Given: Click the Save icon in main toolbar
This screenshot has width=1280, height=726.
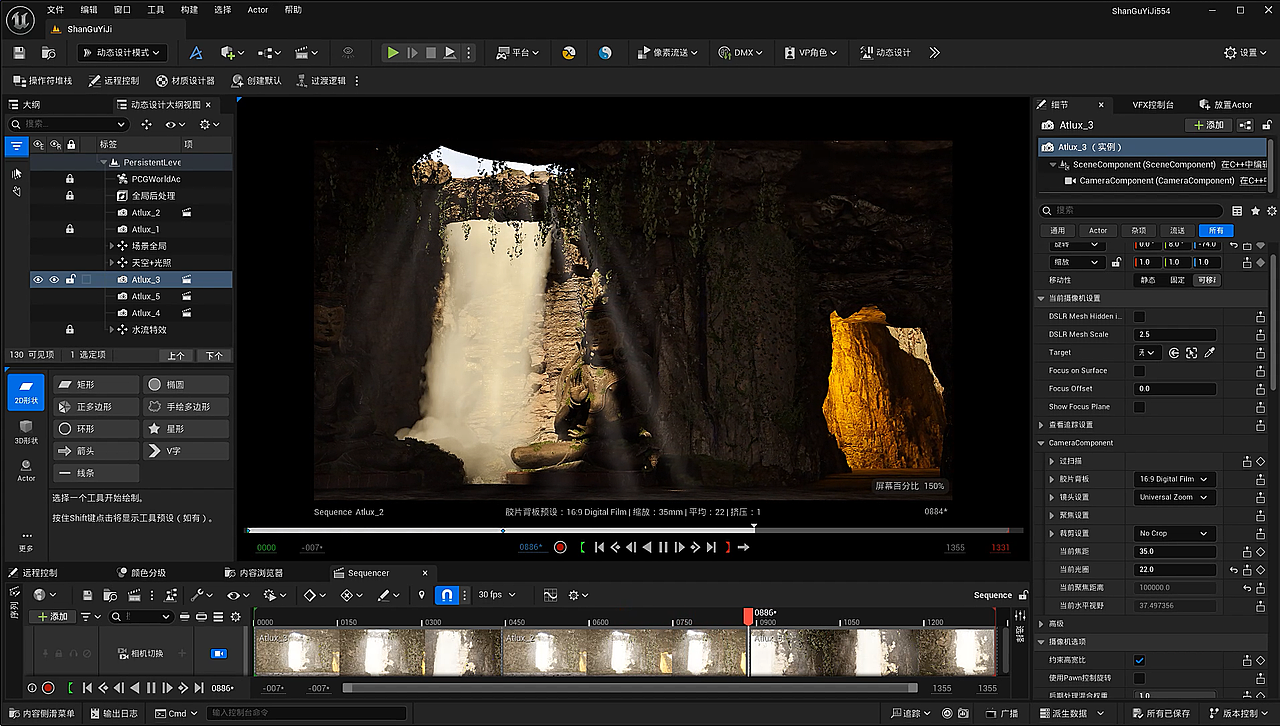Looking at the screenshot, I should point(19,53).
